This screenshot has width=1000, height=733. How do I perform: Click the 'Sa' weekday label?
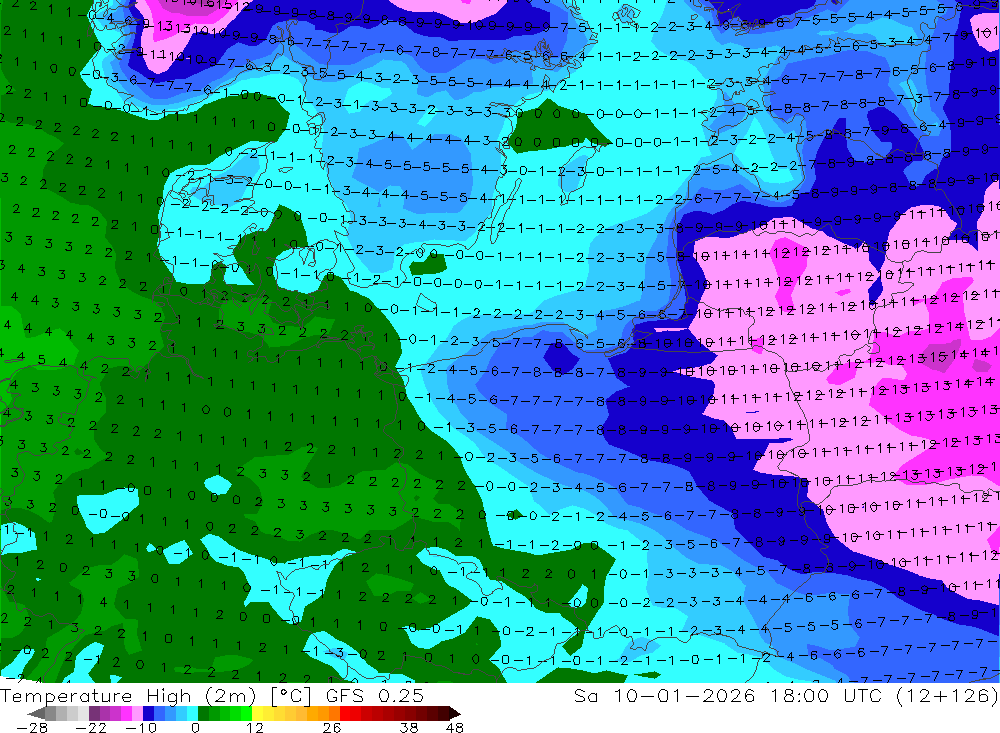click(585, 696)
